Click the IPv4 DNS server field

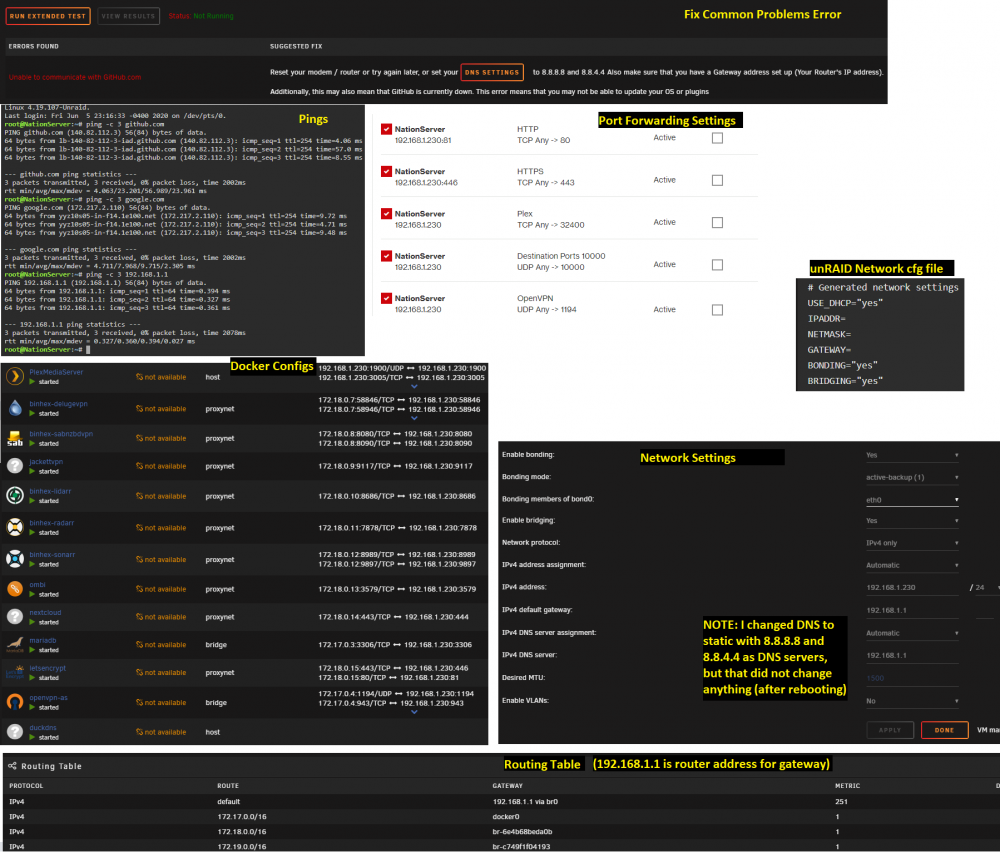pyautogui.click(x=912, y=656)
